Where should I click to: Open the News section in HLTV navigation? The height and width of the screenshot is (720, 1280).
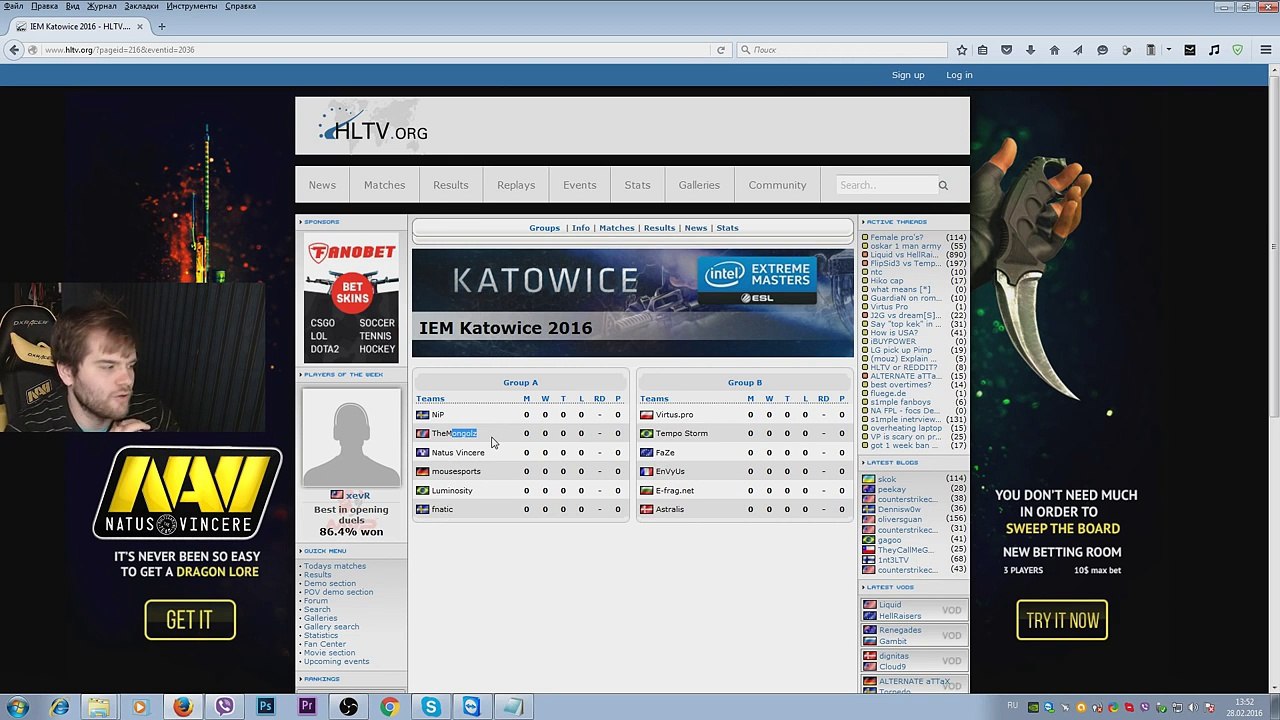[x=322, y=185]
